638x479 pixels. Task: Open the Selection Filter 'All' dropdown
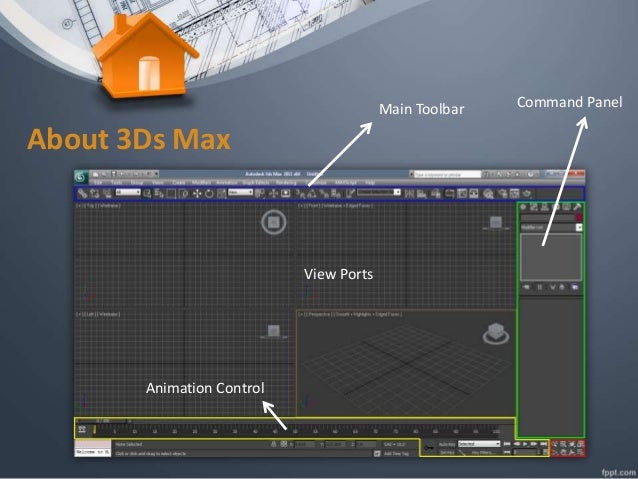[x=128, y=192]
